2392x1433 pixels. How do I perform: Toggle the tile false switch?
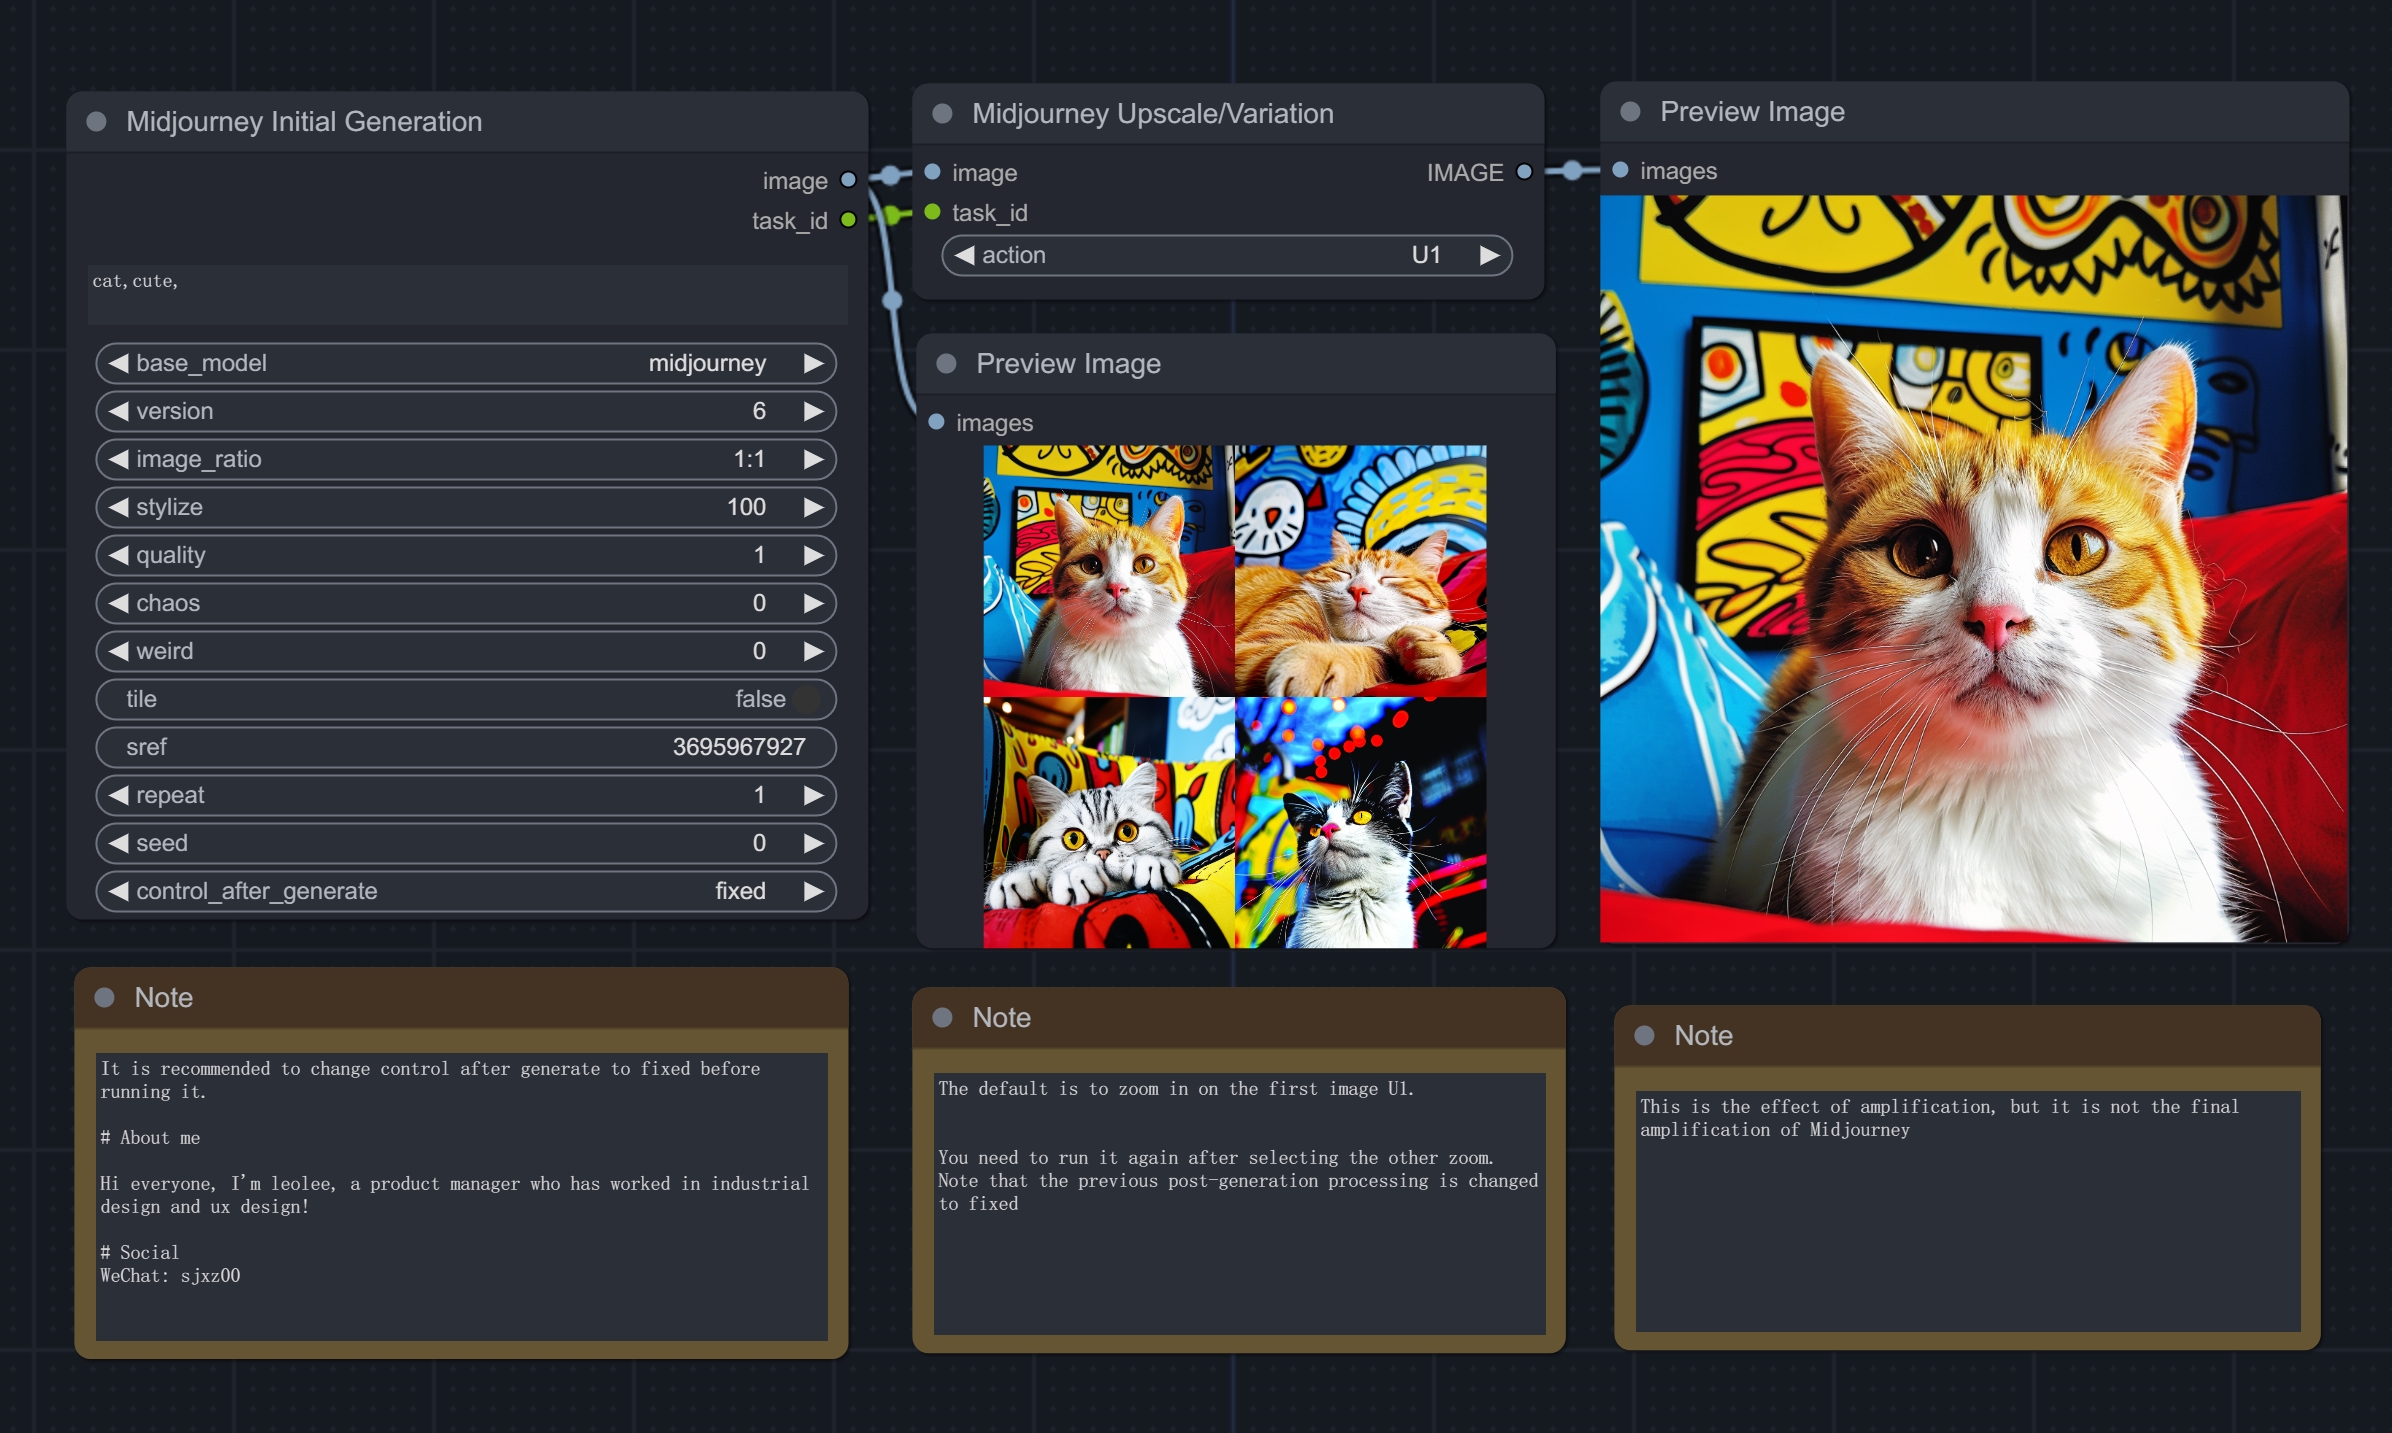[806, 699]
